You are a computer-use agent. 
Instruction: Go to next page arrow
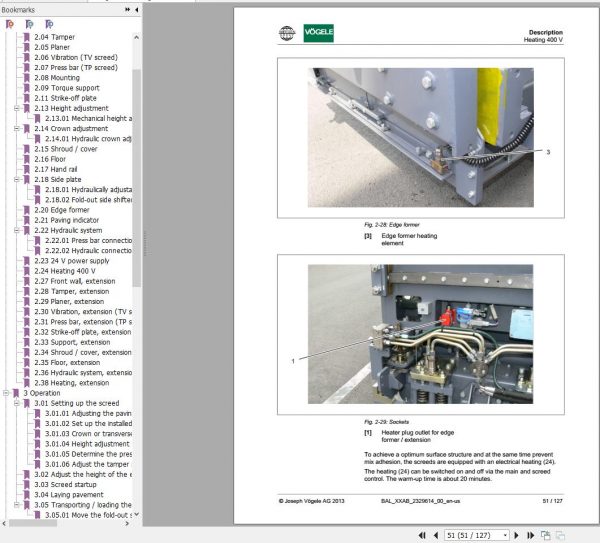tap(516, 535)
